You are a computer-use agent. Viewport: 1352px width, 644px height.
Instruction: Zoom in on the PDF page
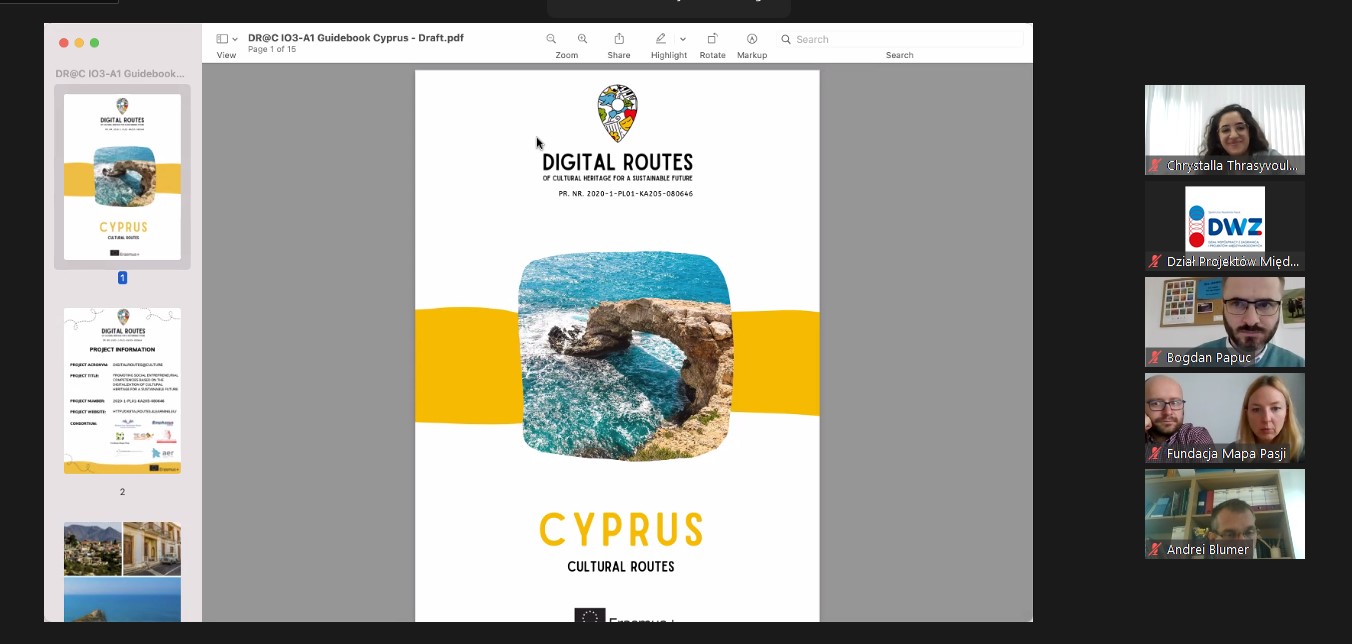tap(582, 39)
